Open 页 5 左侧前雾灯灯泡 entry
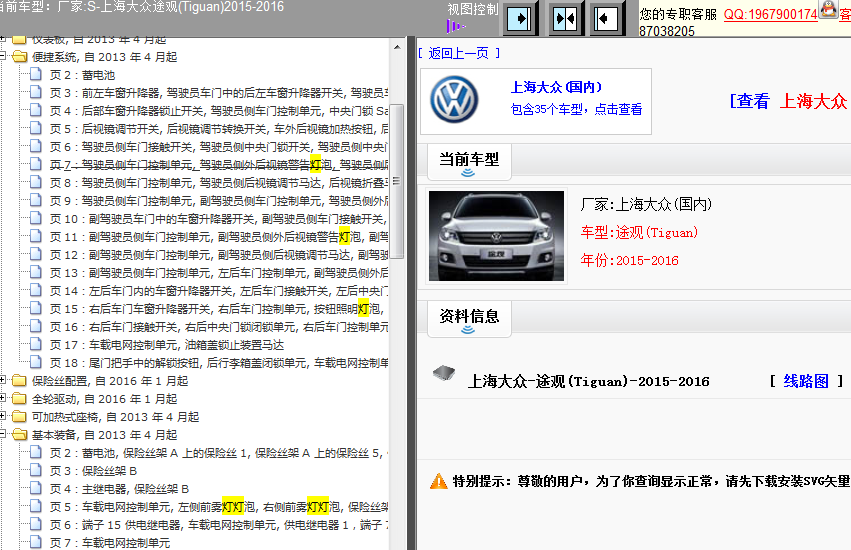This screenshot has width=851, height=550. 219,507
